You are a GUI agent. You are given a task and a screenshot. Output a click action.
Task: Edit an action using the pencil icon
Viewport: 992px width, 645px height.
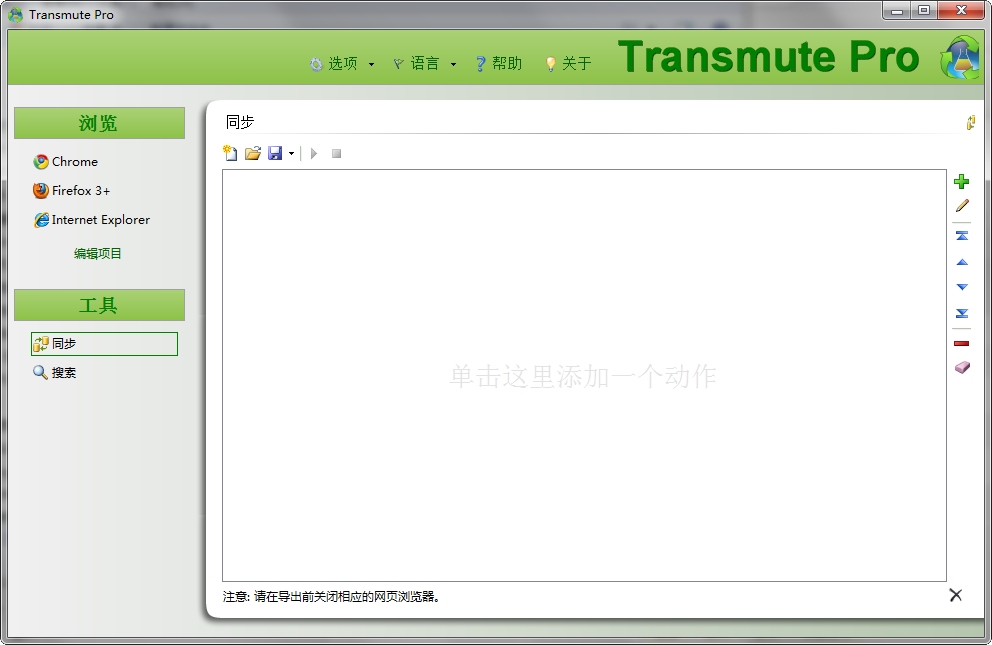(x=961, y=205)
